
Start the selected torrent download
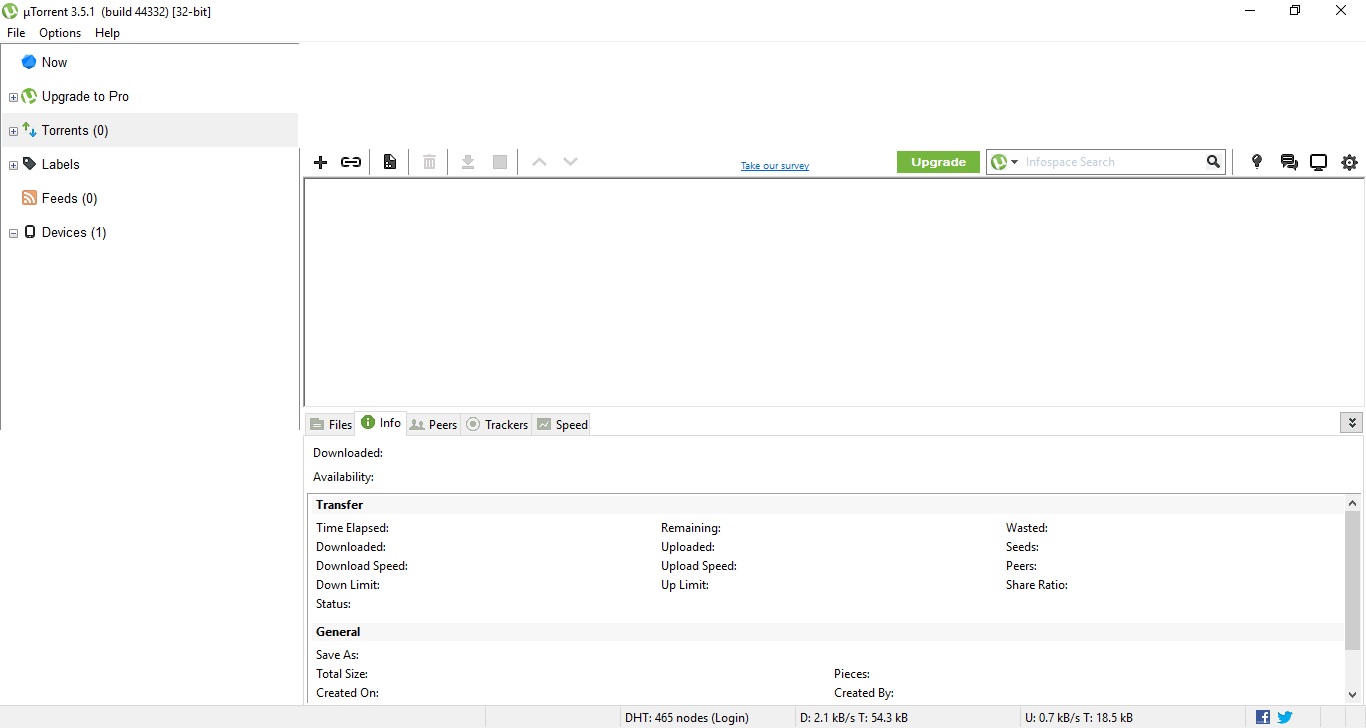(x=467, y=161)
